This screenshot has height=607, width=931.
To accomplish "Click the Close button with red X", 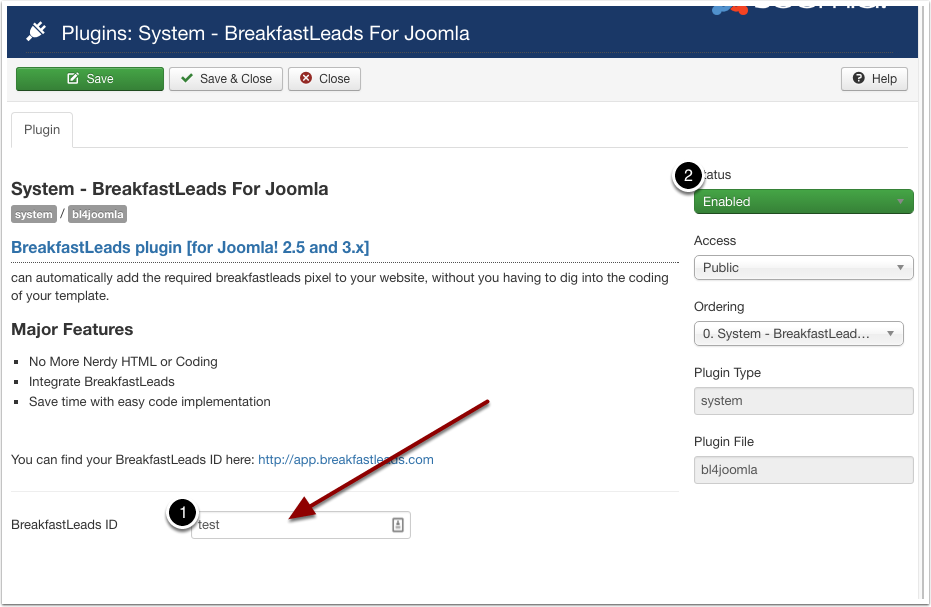I will [x=324, y=79].
